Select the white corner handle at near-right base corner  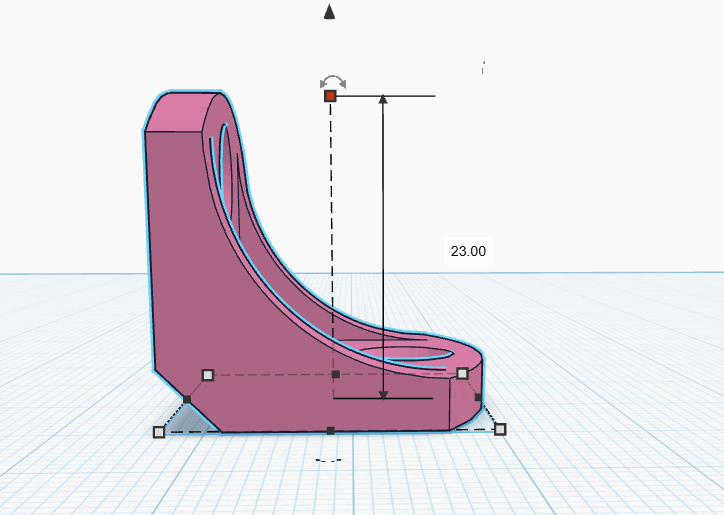tap(500, 430)
